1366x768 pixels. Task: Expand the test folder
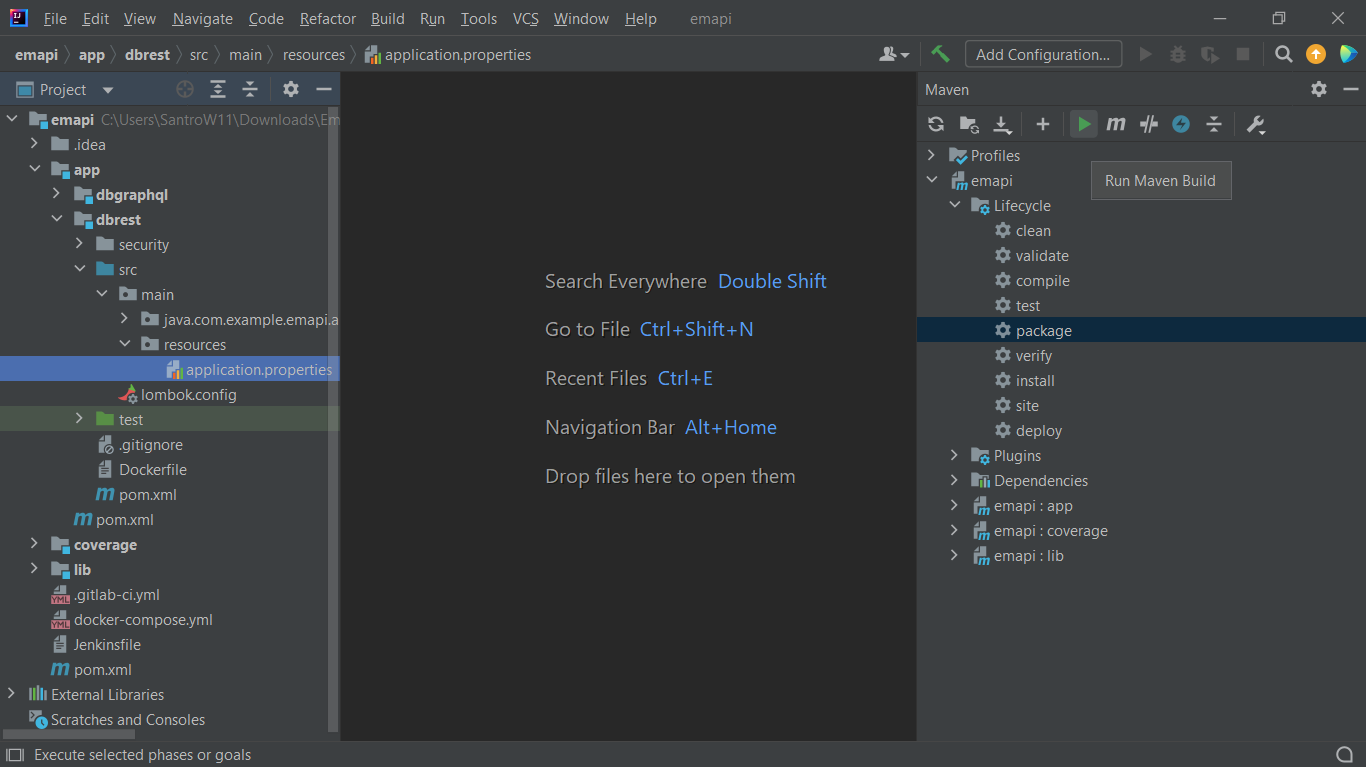pyautogui.click(x=79, y=420)
